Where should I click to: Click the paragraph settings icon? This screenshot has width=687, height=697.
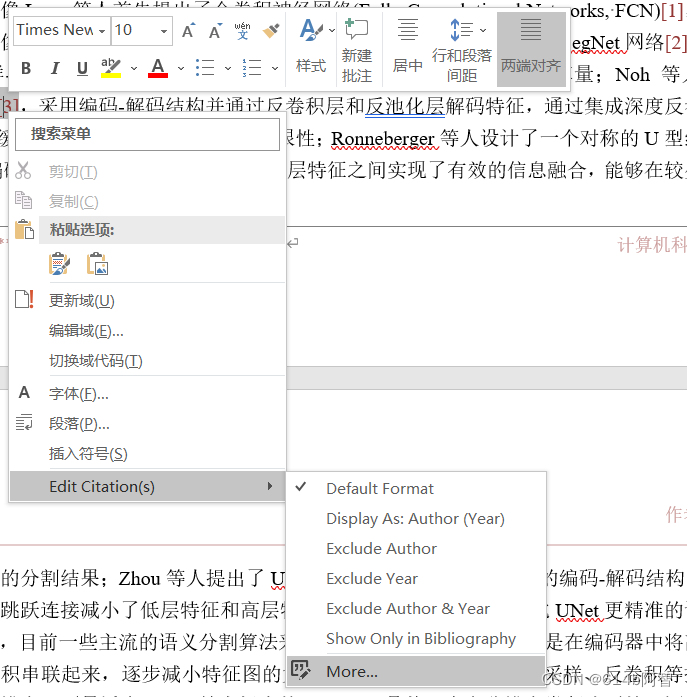24,422
